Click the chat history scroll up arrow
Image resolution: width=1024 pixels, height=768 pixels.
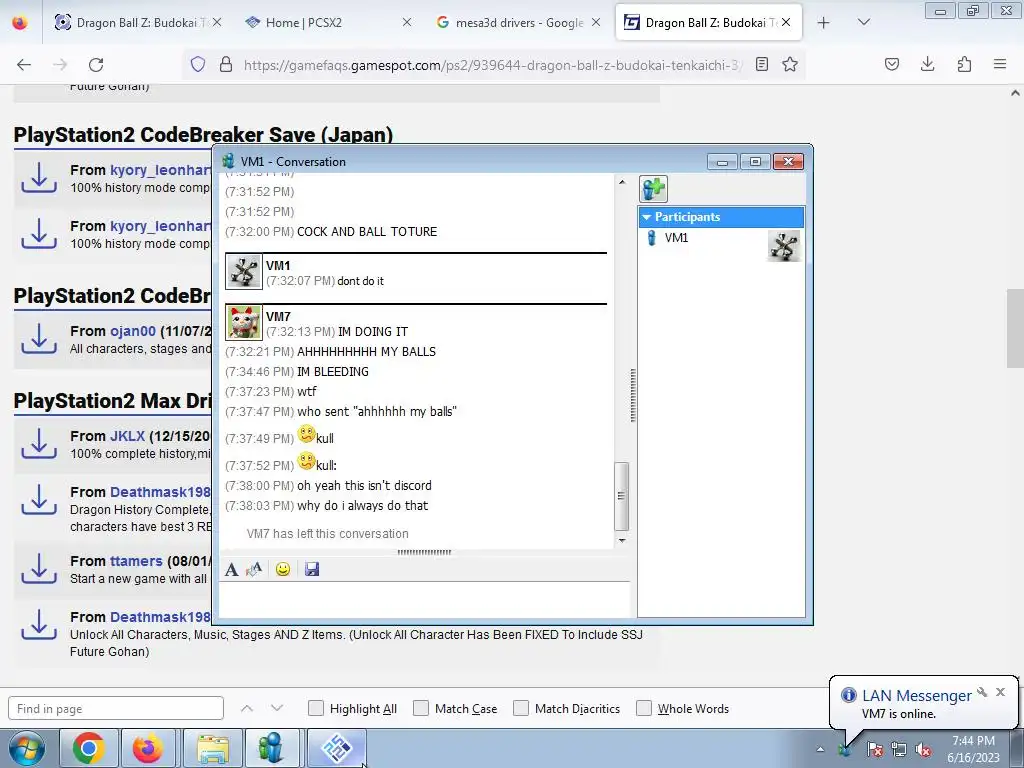coord(622,182)
